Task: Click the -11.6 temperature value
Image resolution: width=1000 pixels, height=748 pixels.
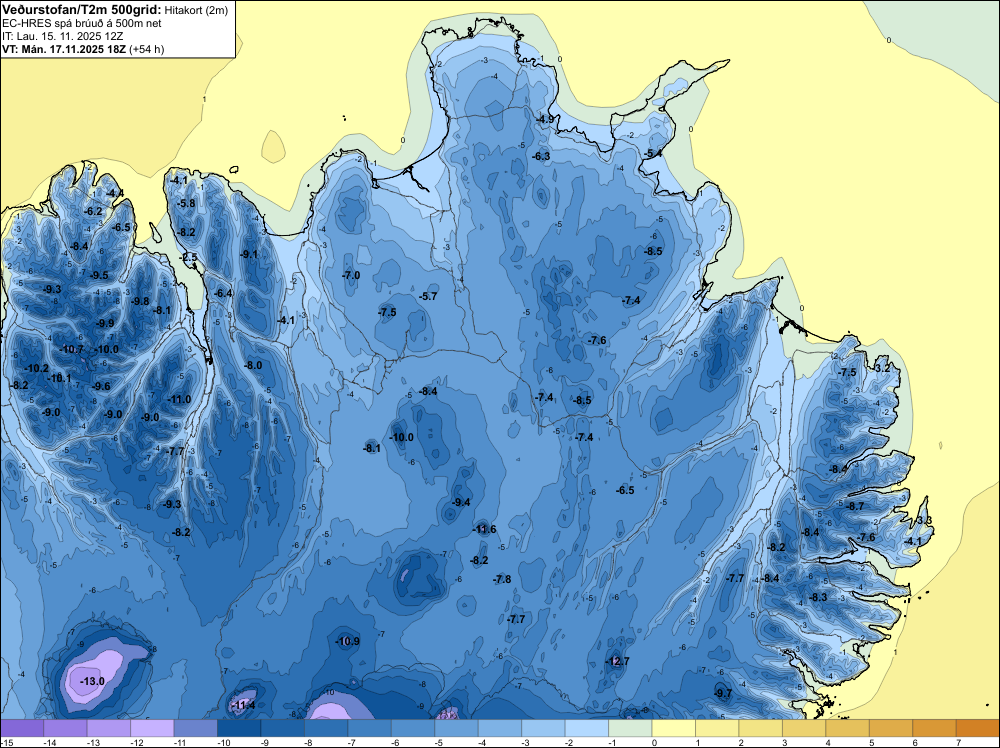Action: coord(485,529)
